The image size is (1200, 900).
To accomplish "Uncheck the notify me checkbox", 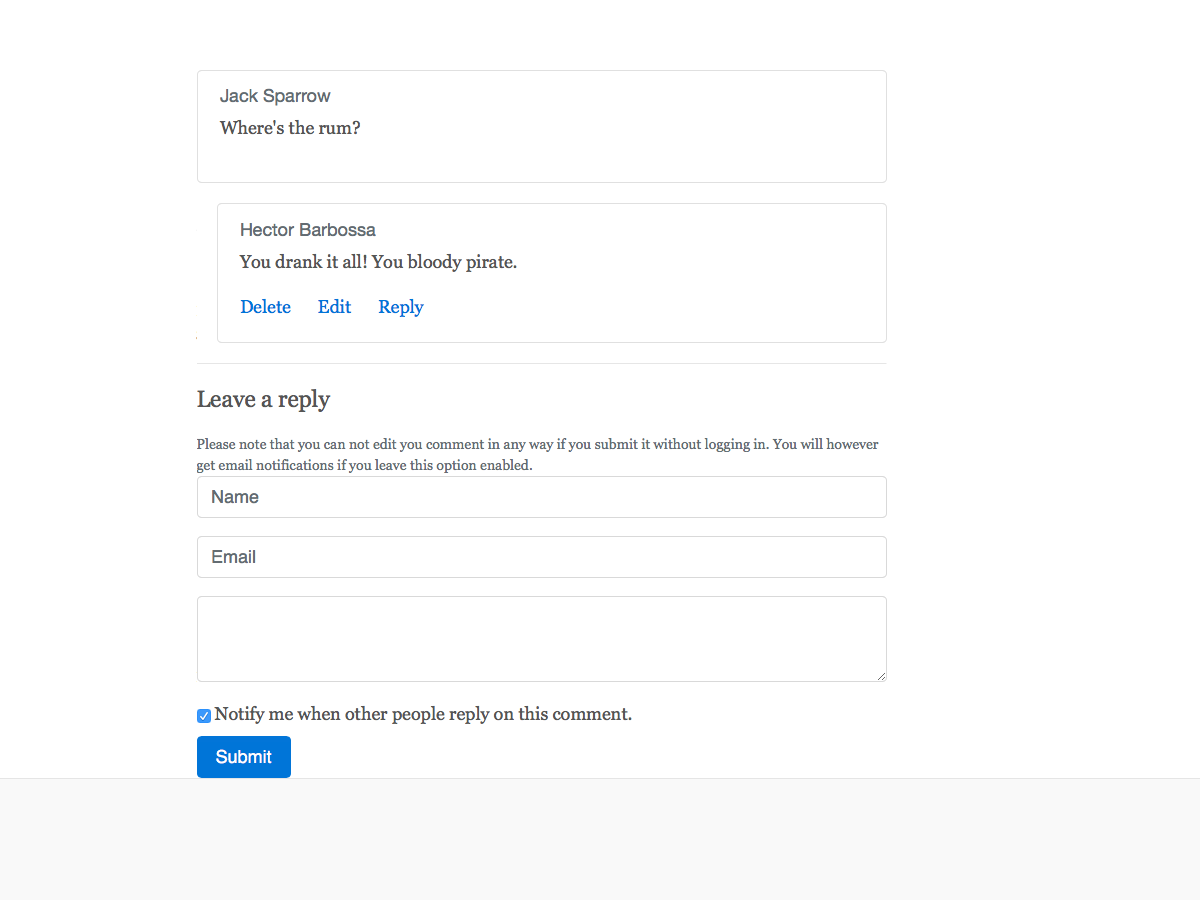I will (x=204, y=716).
